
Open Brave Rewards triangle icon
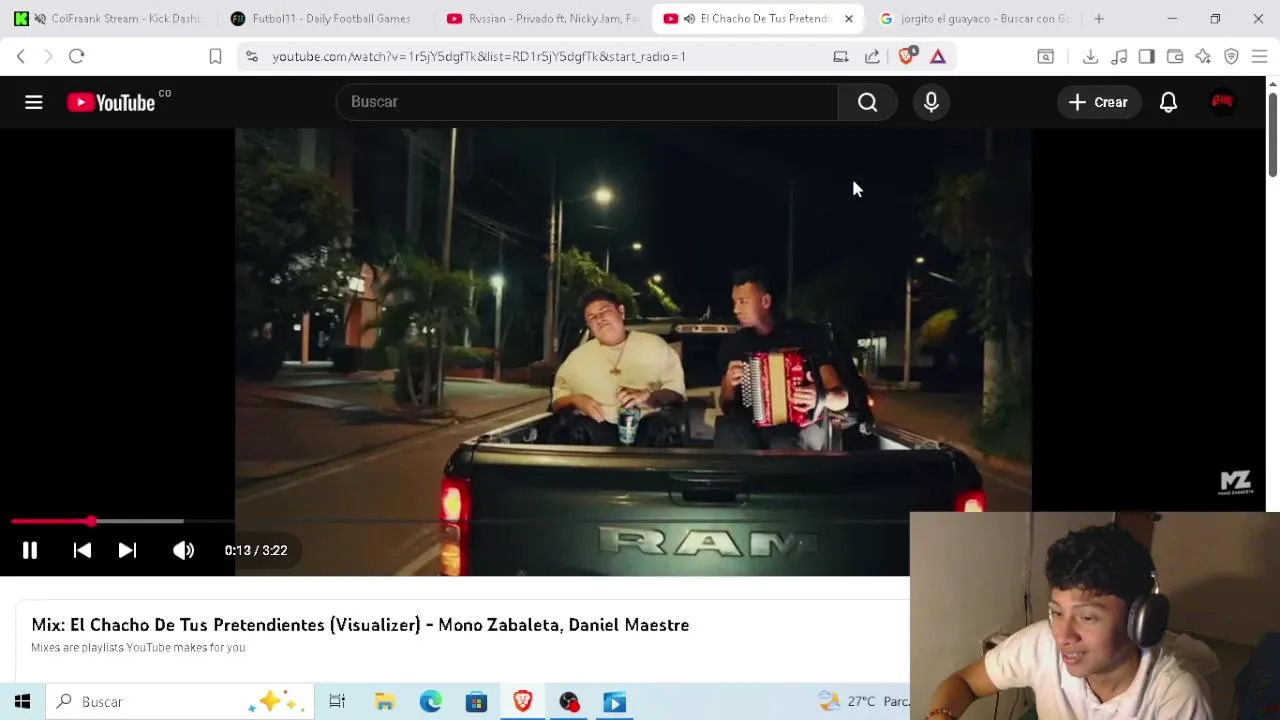(938, 57)
